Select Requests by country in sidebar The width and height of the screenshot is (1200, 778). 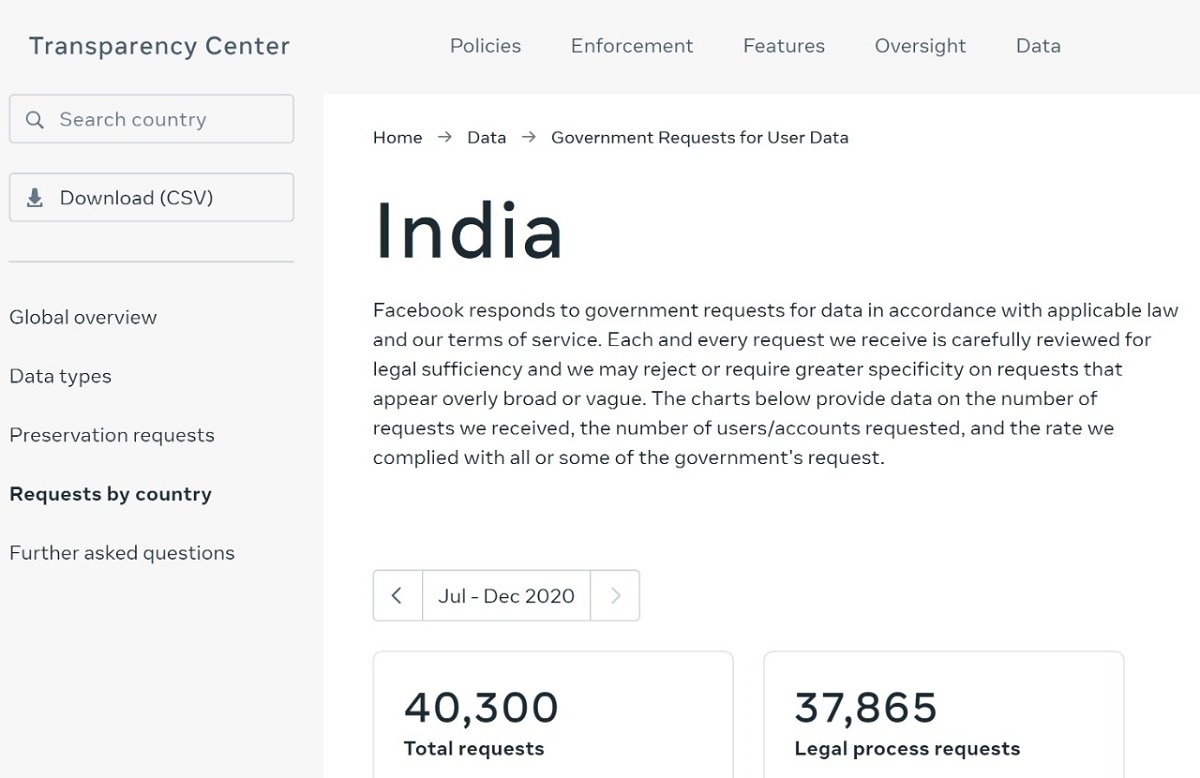coord(110,494)
